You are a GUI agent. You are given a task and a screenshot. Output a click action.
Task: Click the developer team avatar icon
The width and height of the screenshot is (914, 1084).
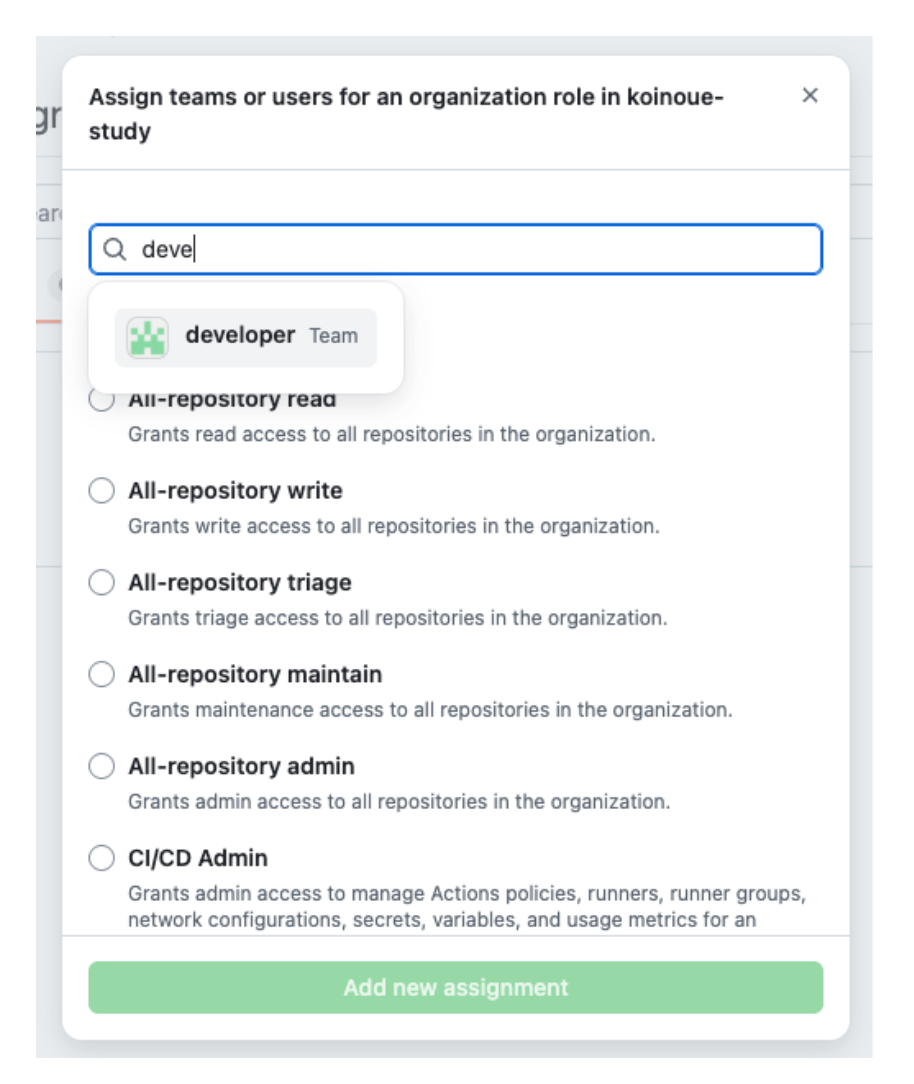pos(147,337)
